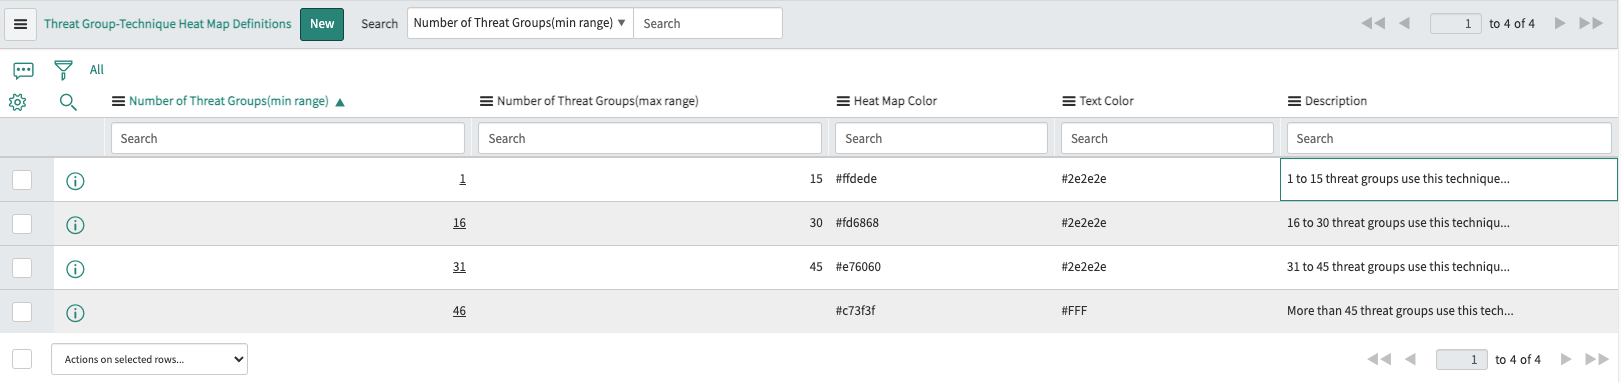The height and width of the screenshot is (382, 1621).
Task: Open the search field chooser dropdown
Action: [520, 23]
